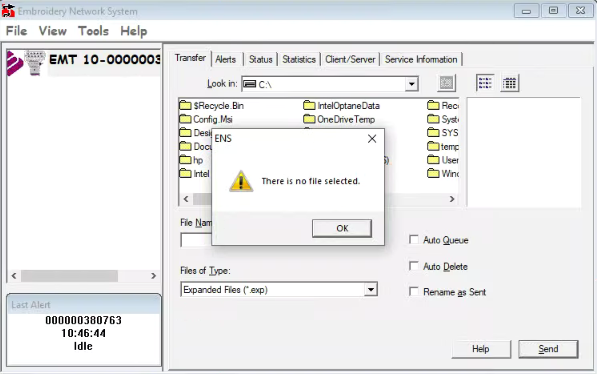Screen dimensions: 597x374
Task: Expand the Files of Type dropdown
Action: pyautogui.click(x=370, y=290)
